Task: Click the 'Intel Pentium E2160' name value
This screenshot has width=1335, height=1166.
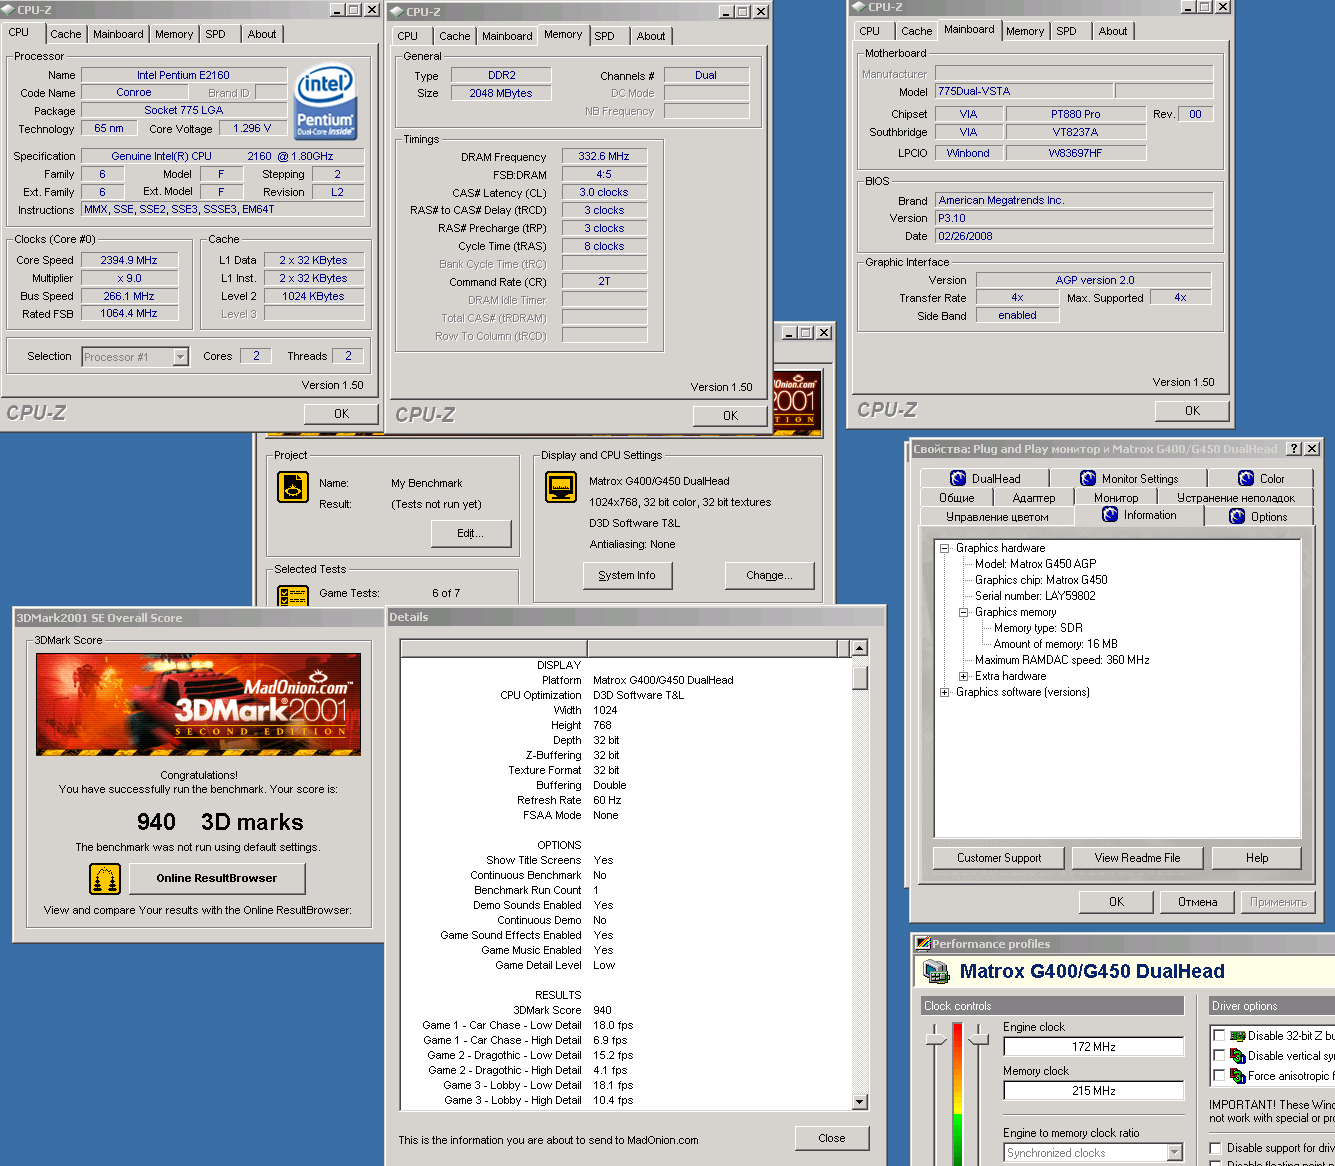Action: 184,75
